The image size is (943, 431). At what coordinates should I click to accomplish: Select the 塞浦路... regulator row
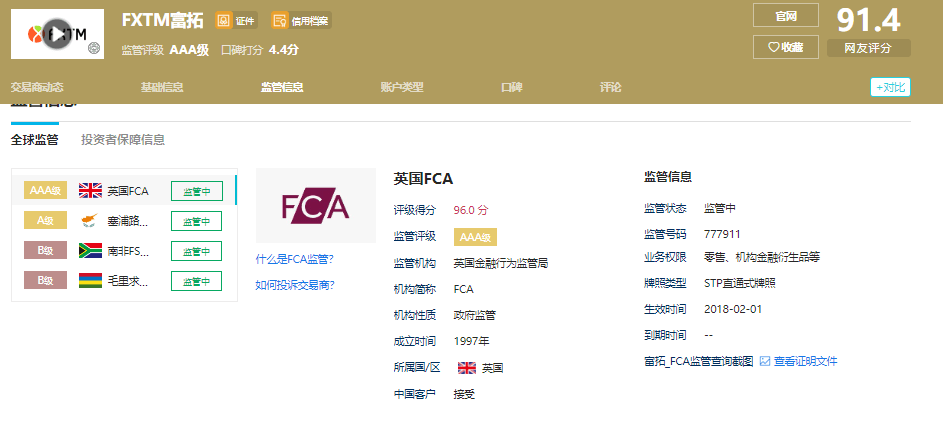point(124,221)
